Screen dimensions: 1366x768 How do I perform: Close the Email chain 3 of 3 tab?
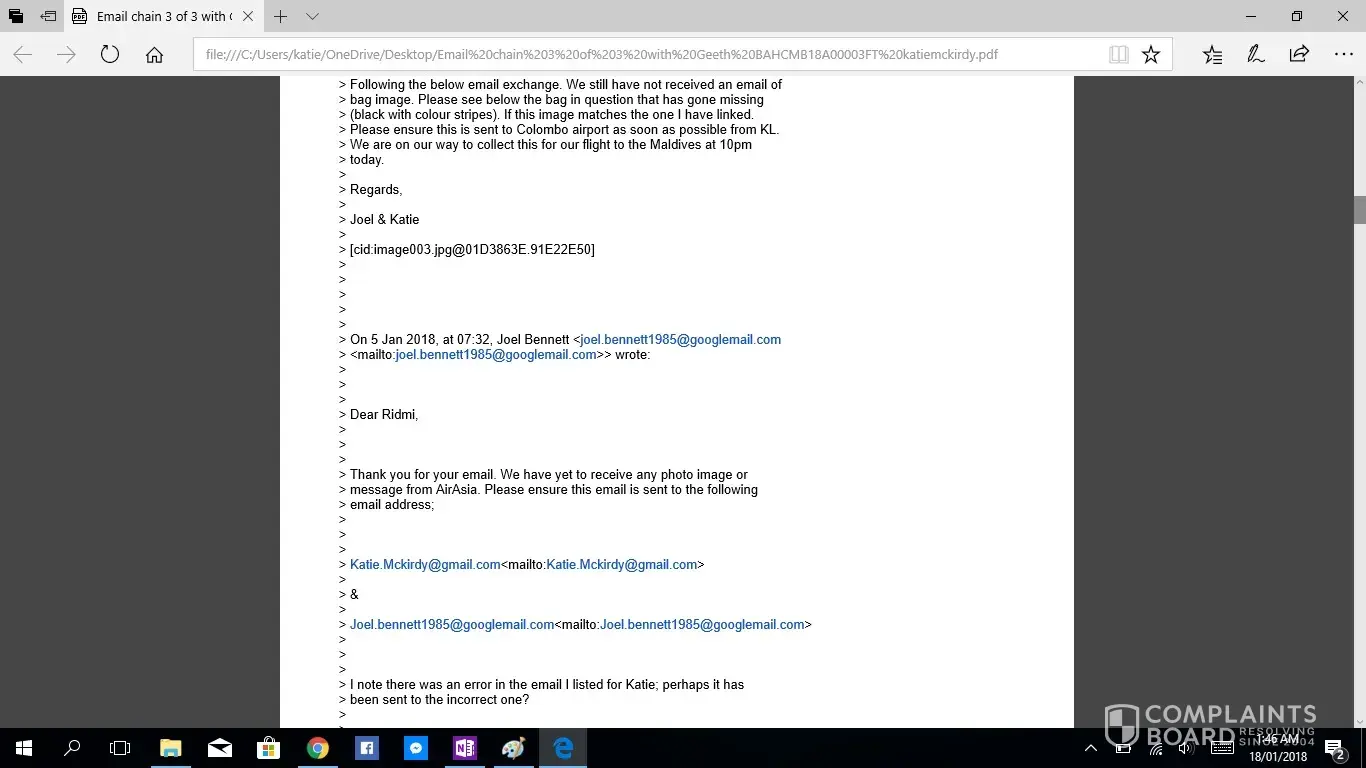[247, 16]
